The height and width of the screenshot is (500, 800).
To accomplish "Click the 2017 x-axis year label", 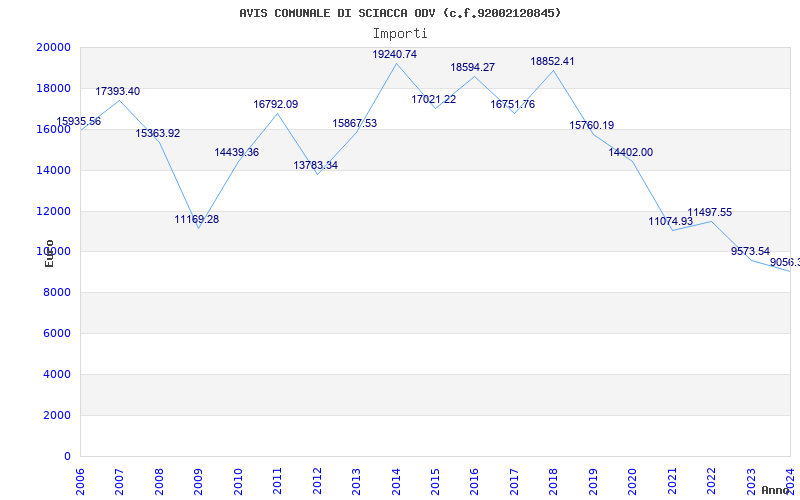I will [514, 481].
